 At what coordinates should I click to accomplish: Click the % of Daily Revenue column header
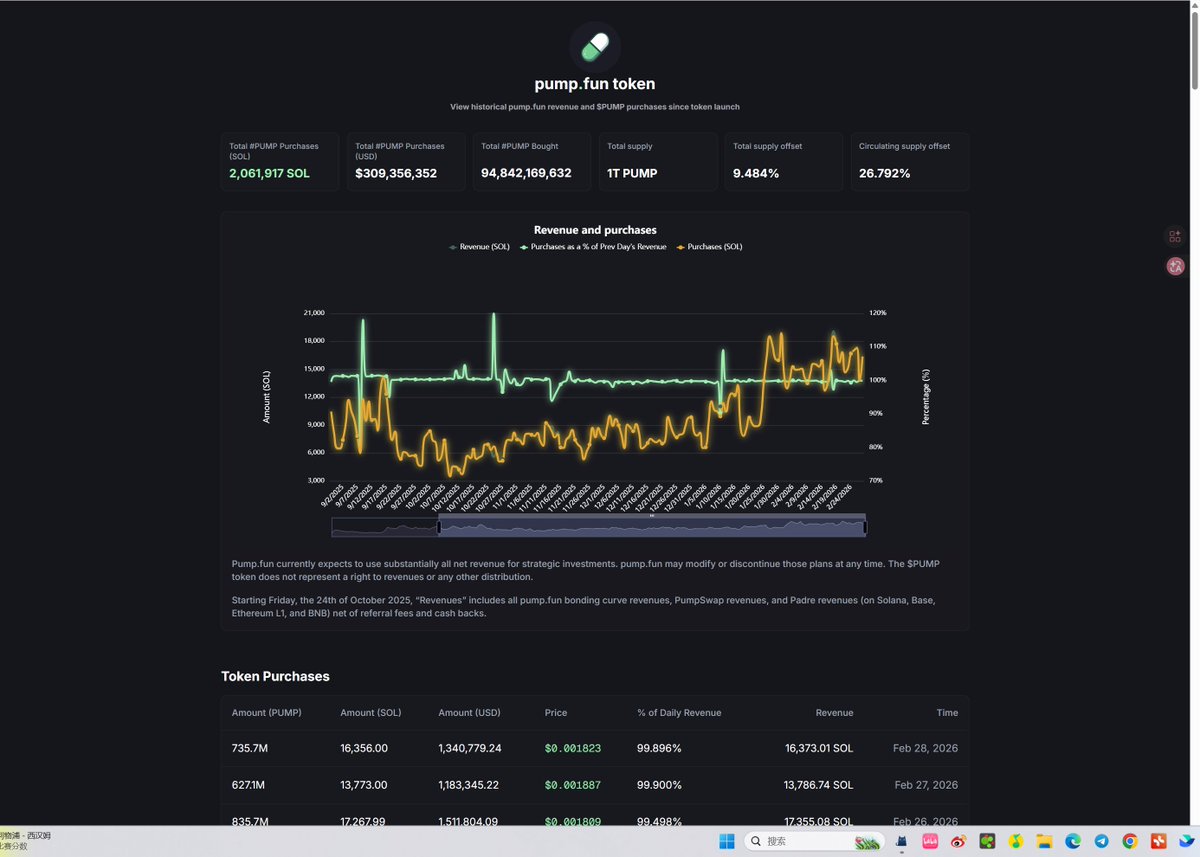coord(679,712)
